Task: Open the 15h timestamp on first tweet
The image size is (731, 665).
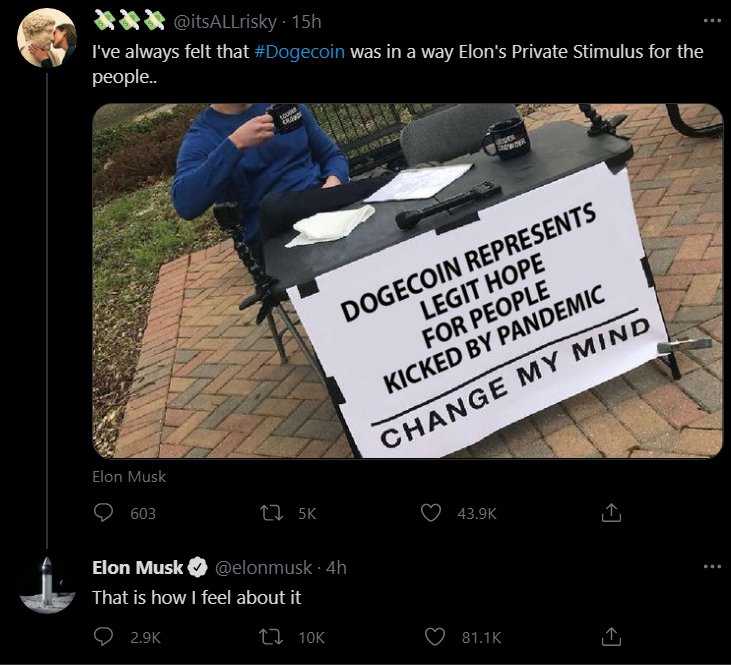Action: (x=306, y=21)
